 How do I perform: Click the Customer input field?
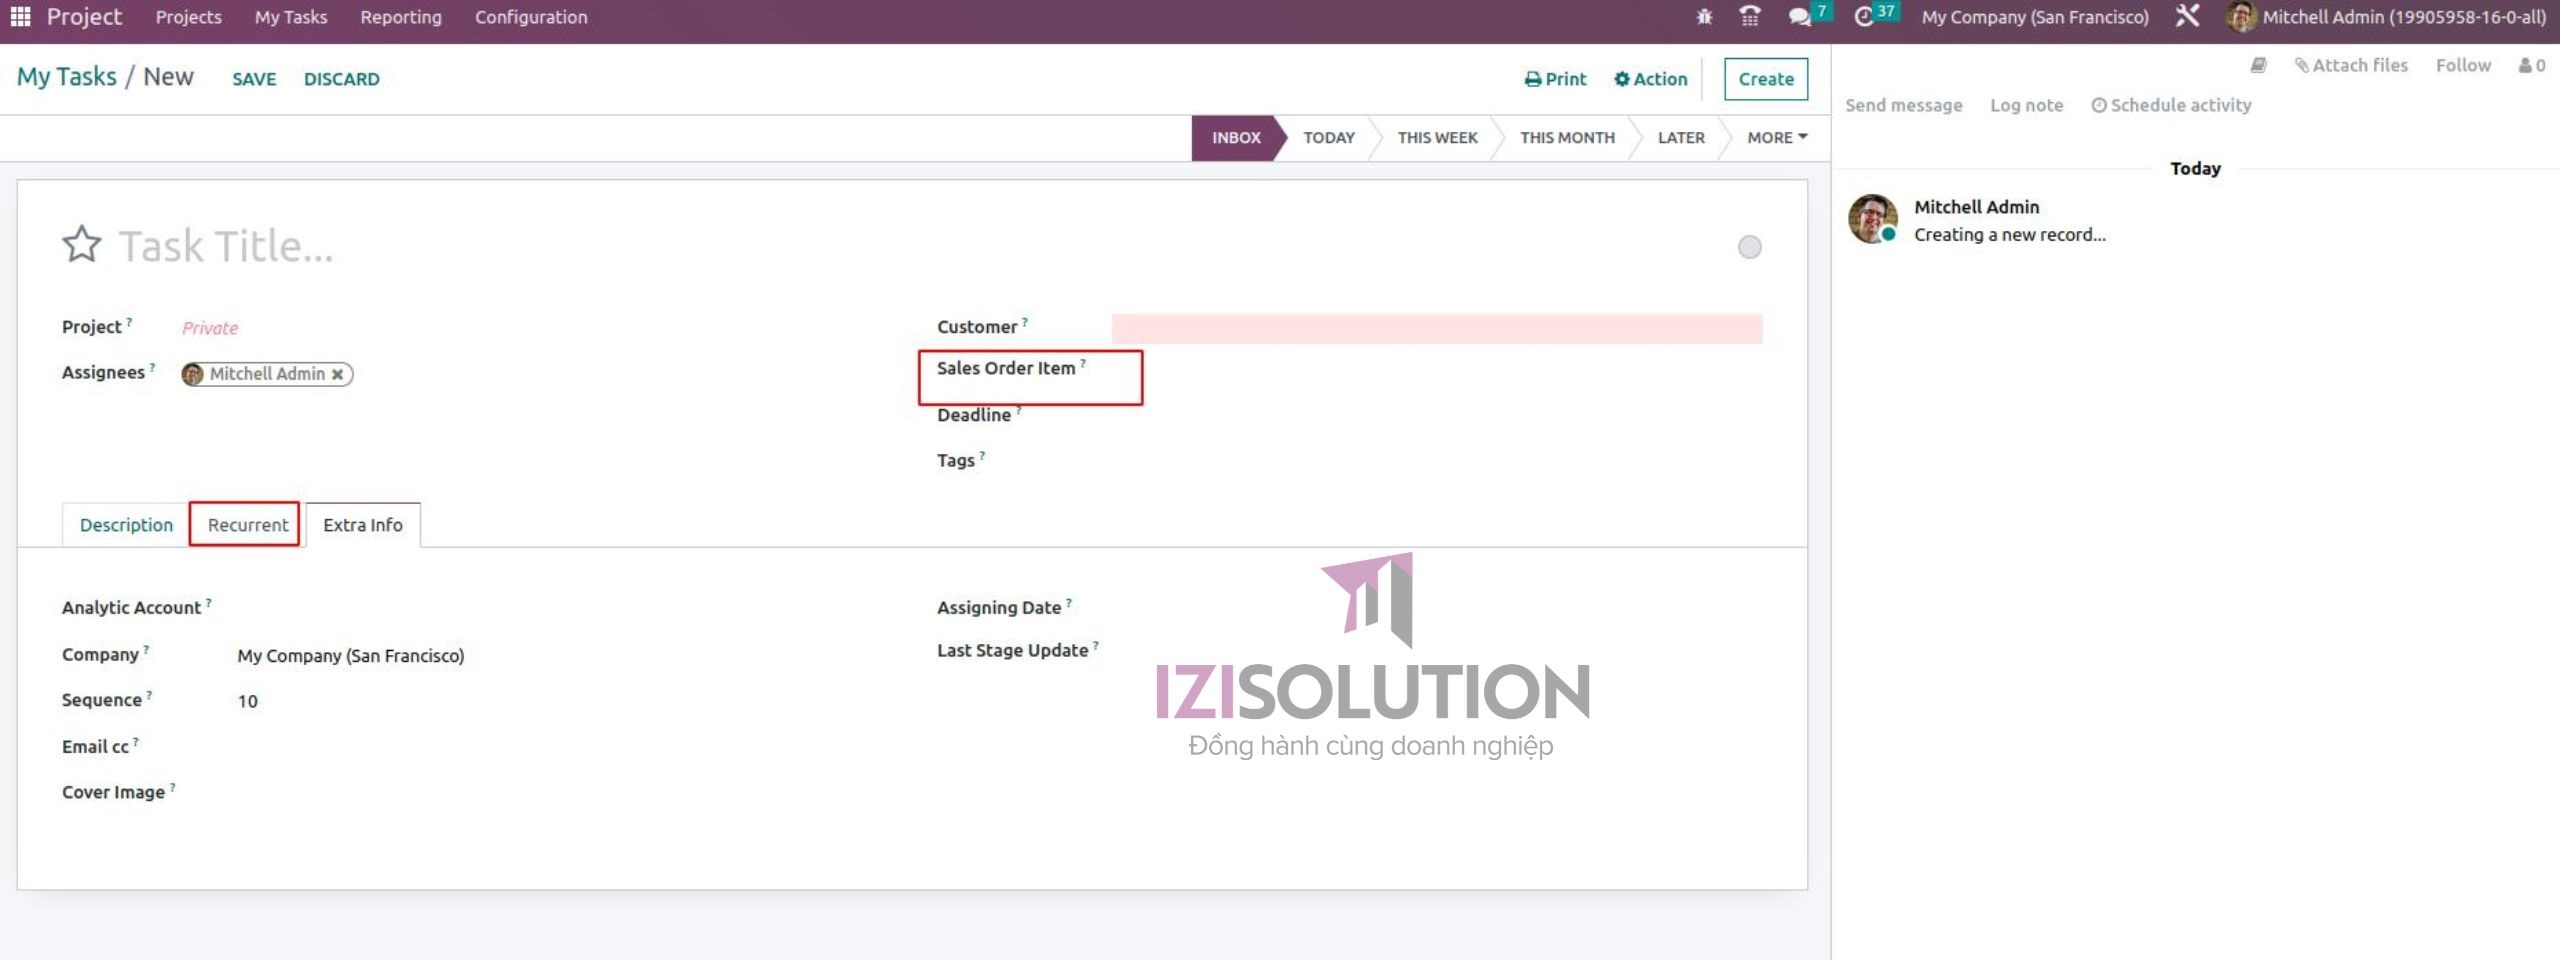coord(1435,325)
